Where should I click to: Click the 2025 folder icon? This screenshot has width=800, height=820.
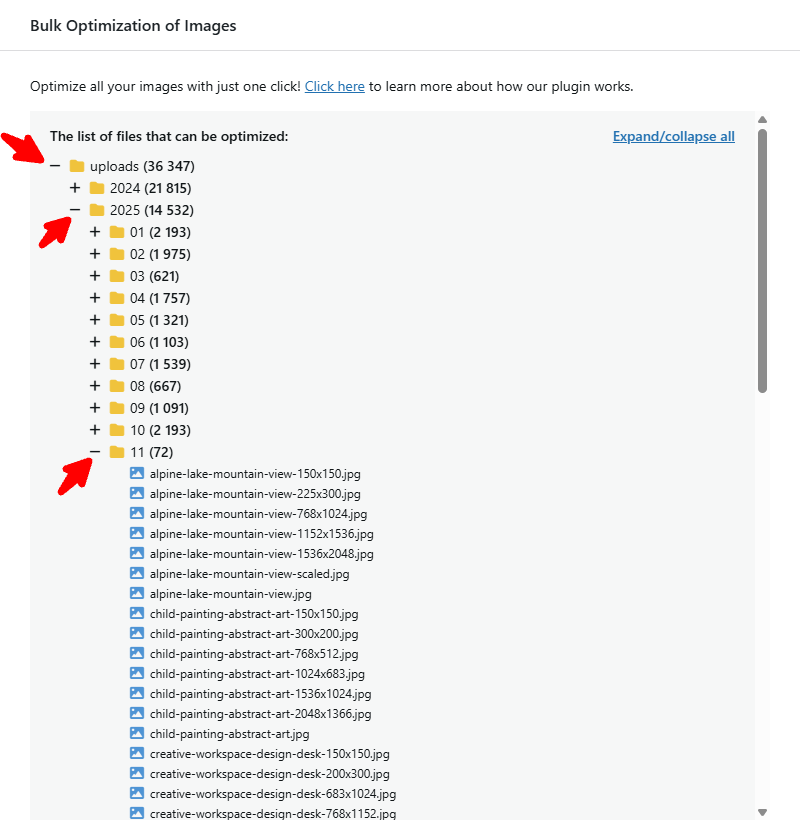[x=97, y=210]
